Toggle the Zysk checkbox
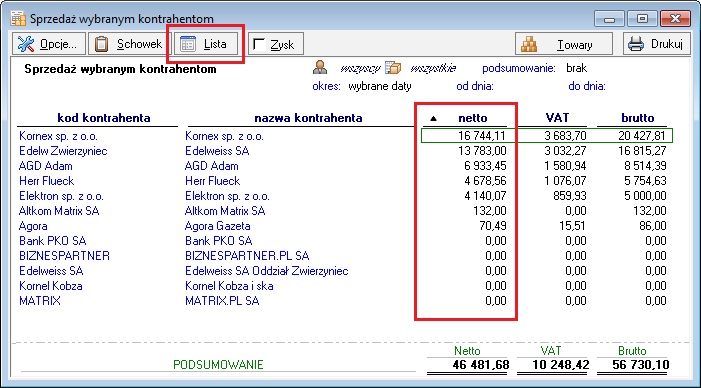 tap(259, 44)
